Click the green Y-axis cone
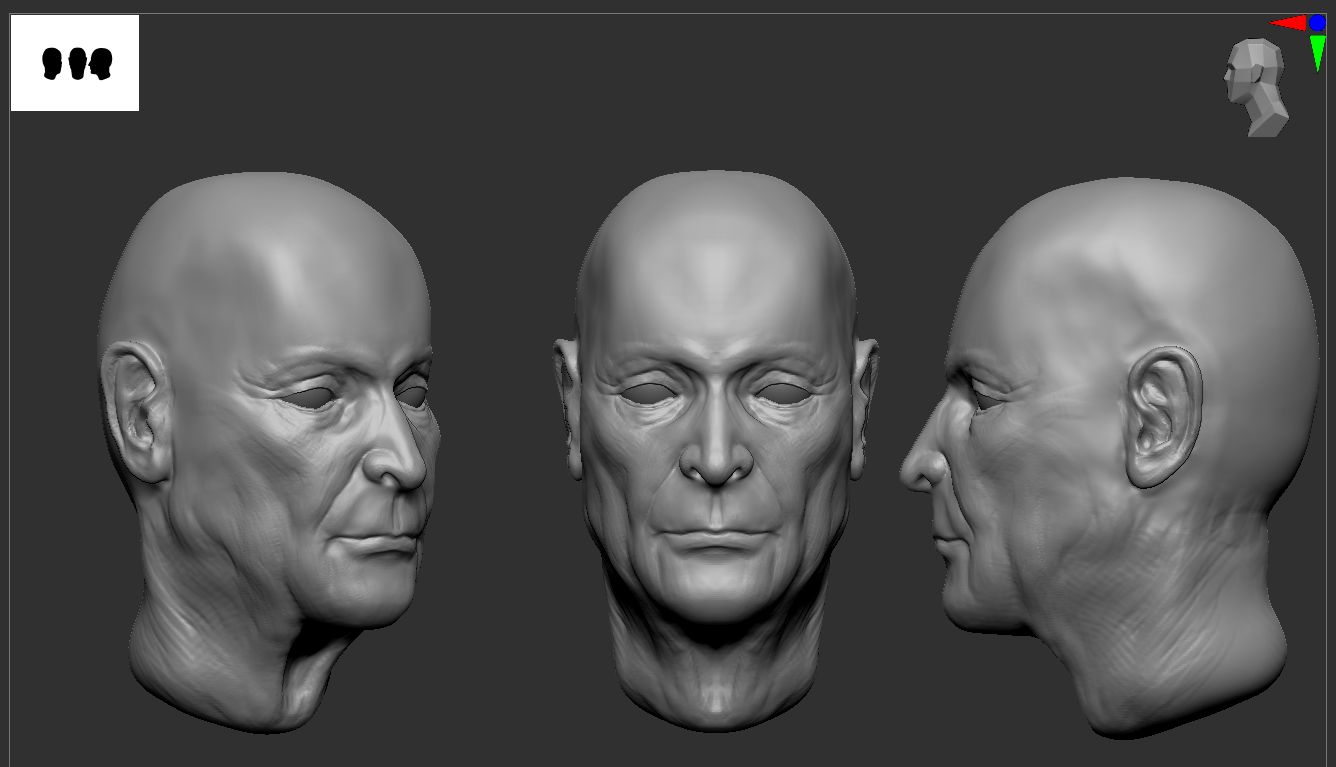This screenshot has height=767, width=1336. click(x=1317, y=52)
